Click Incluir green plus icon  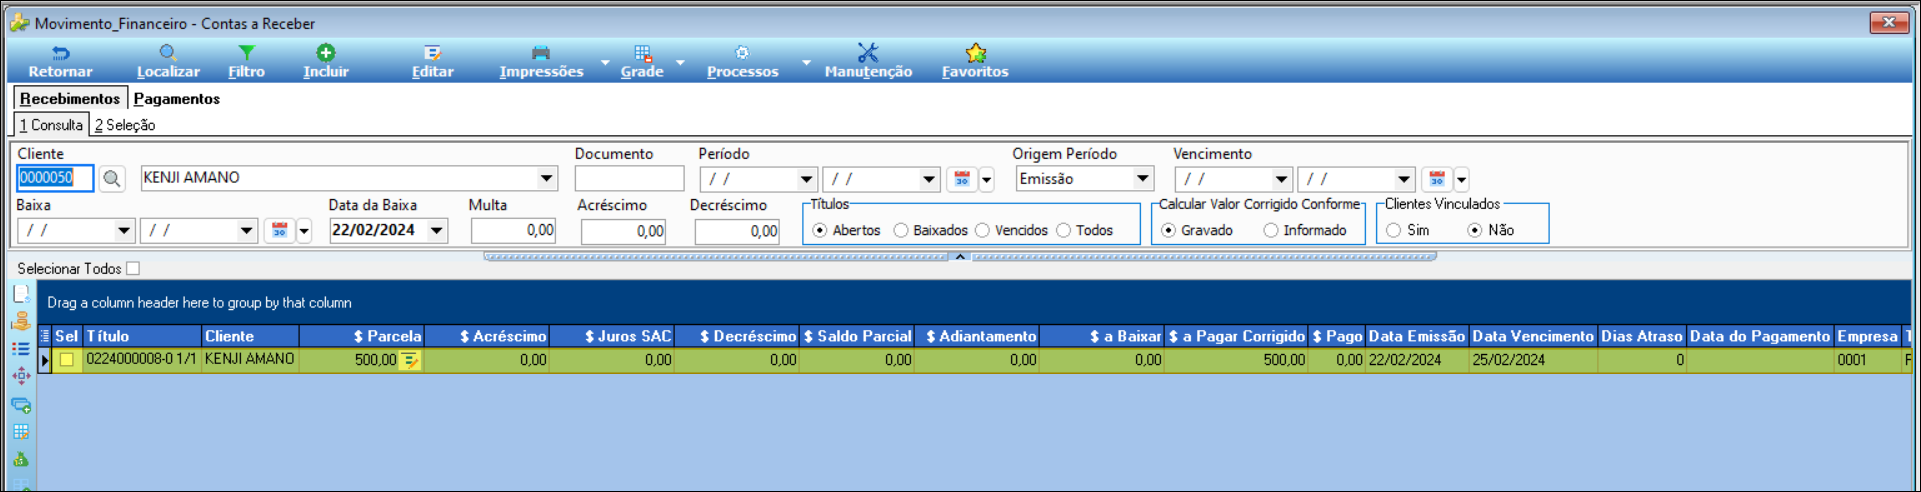(x=326, y=53)
